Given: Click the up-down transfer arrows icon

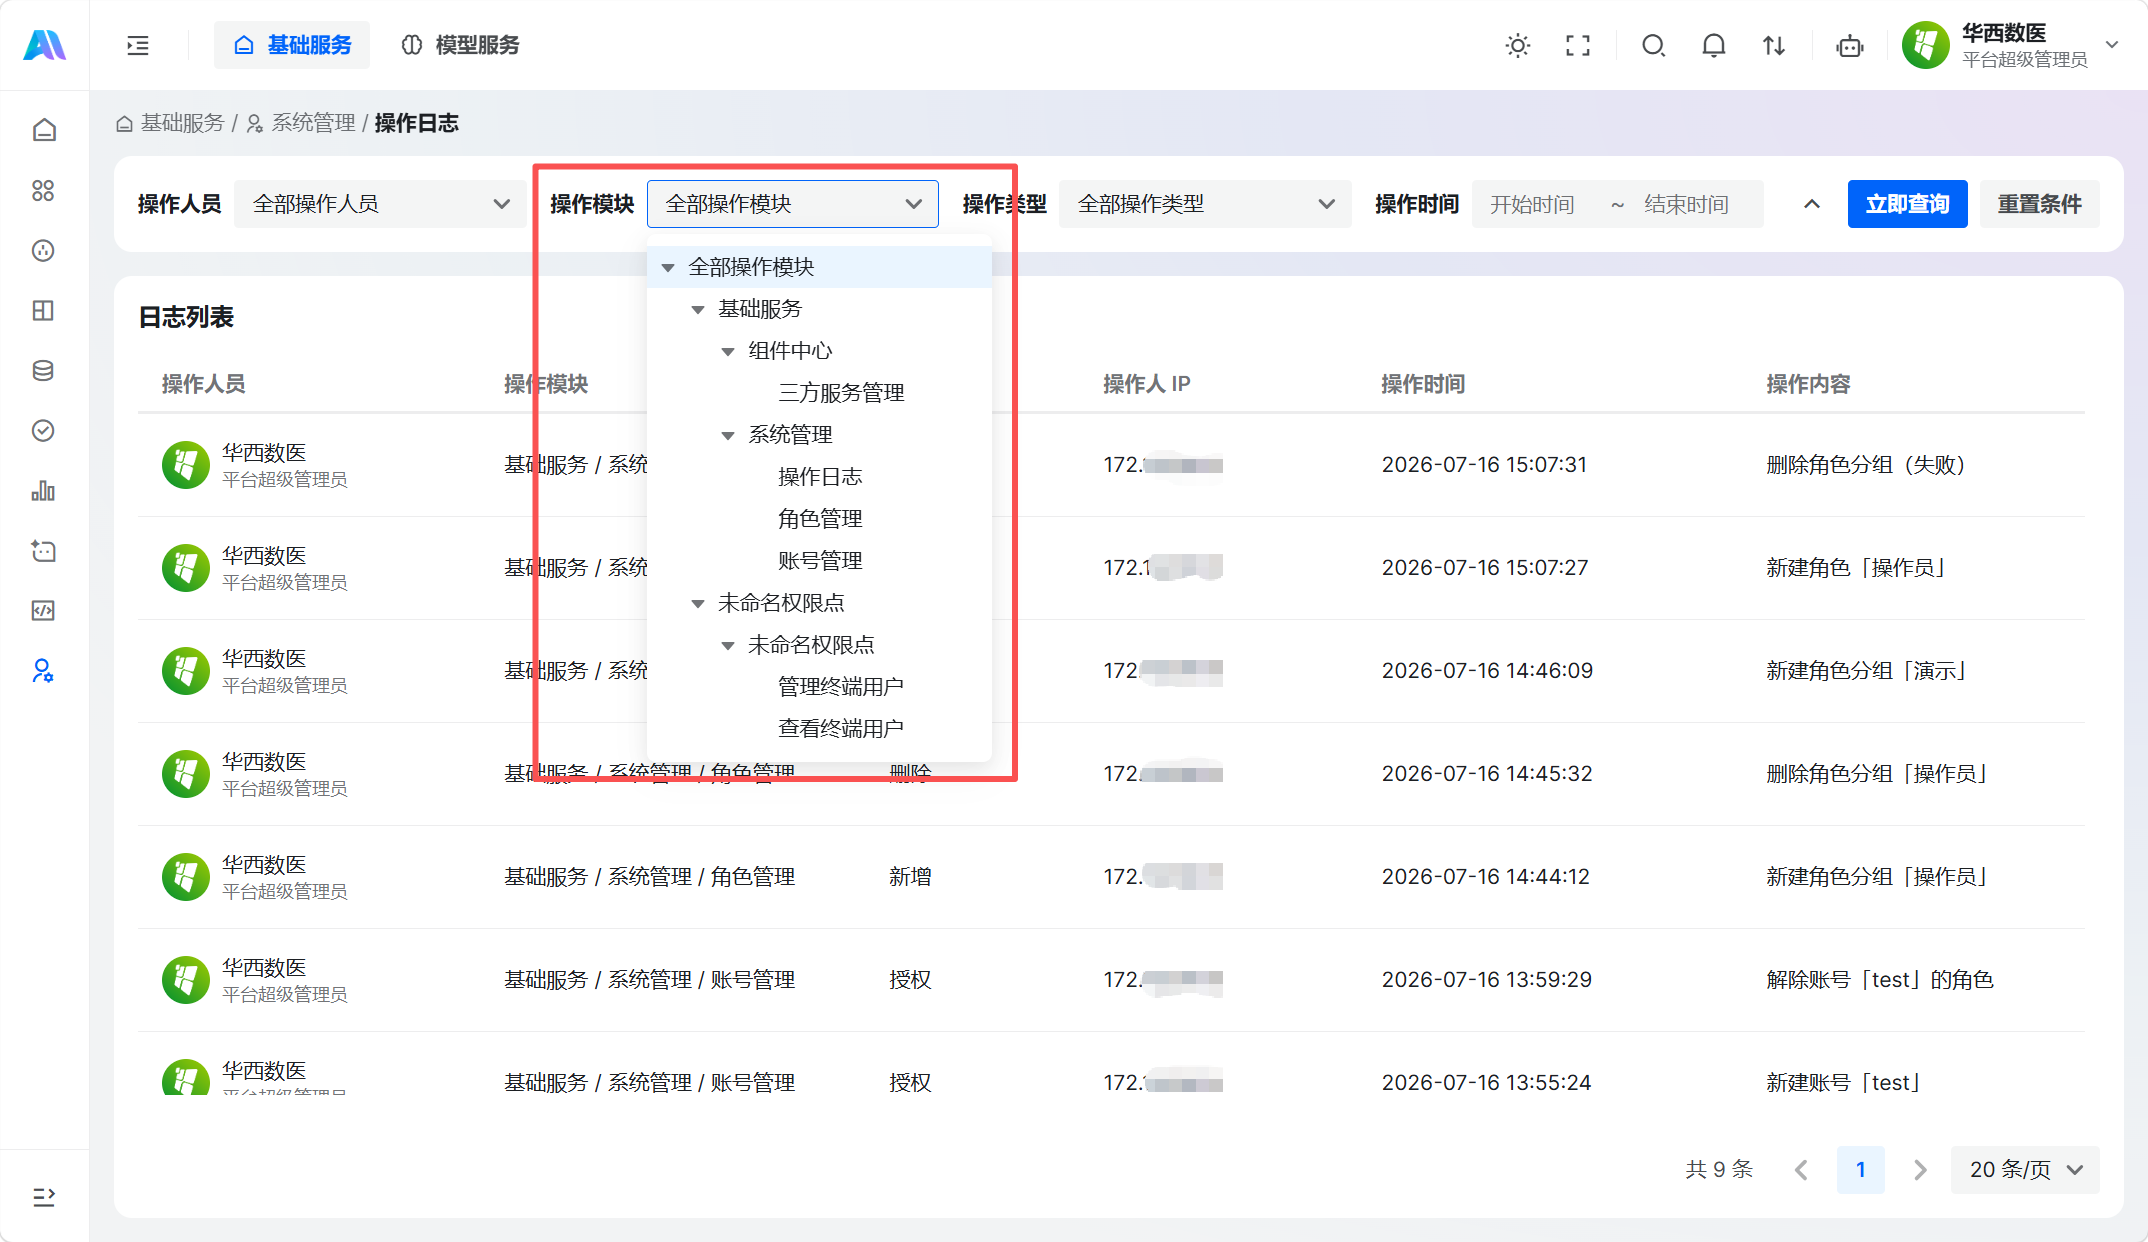Looking at the screenshot, I should (1774, 45).
